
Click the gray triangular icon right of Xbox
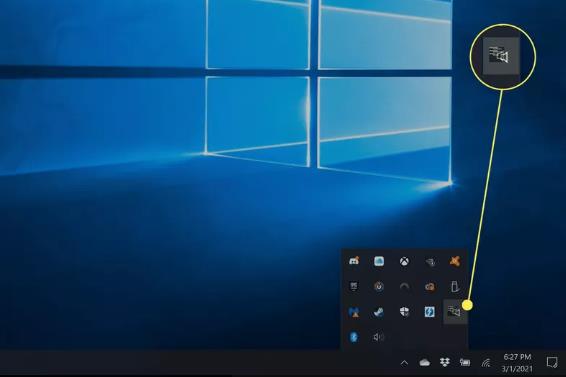[x=430, y=262]
